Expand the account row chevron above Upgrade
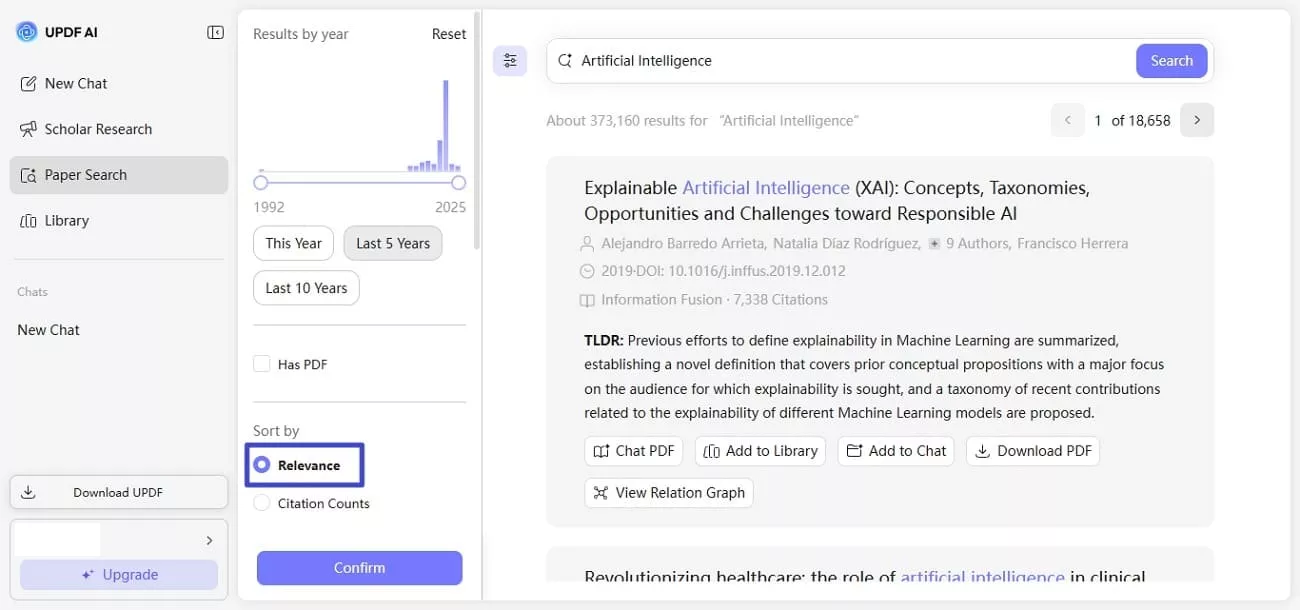 click(x=209, y=540)
